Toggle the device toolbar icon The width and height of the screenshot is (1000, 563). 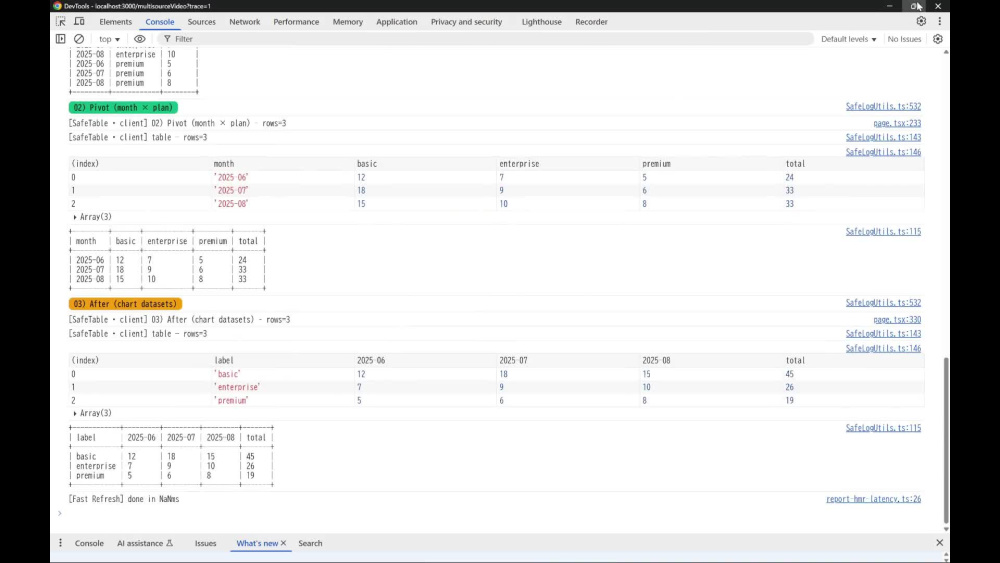pos(79,22)
